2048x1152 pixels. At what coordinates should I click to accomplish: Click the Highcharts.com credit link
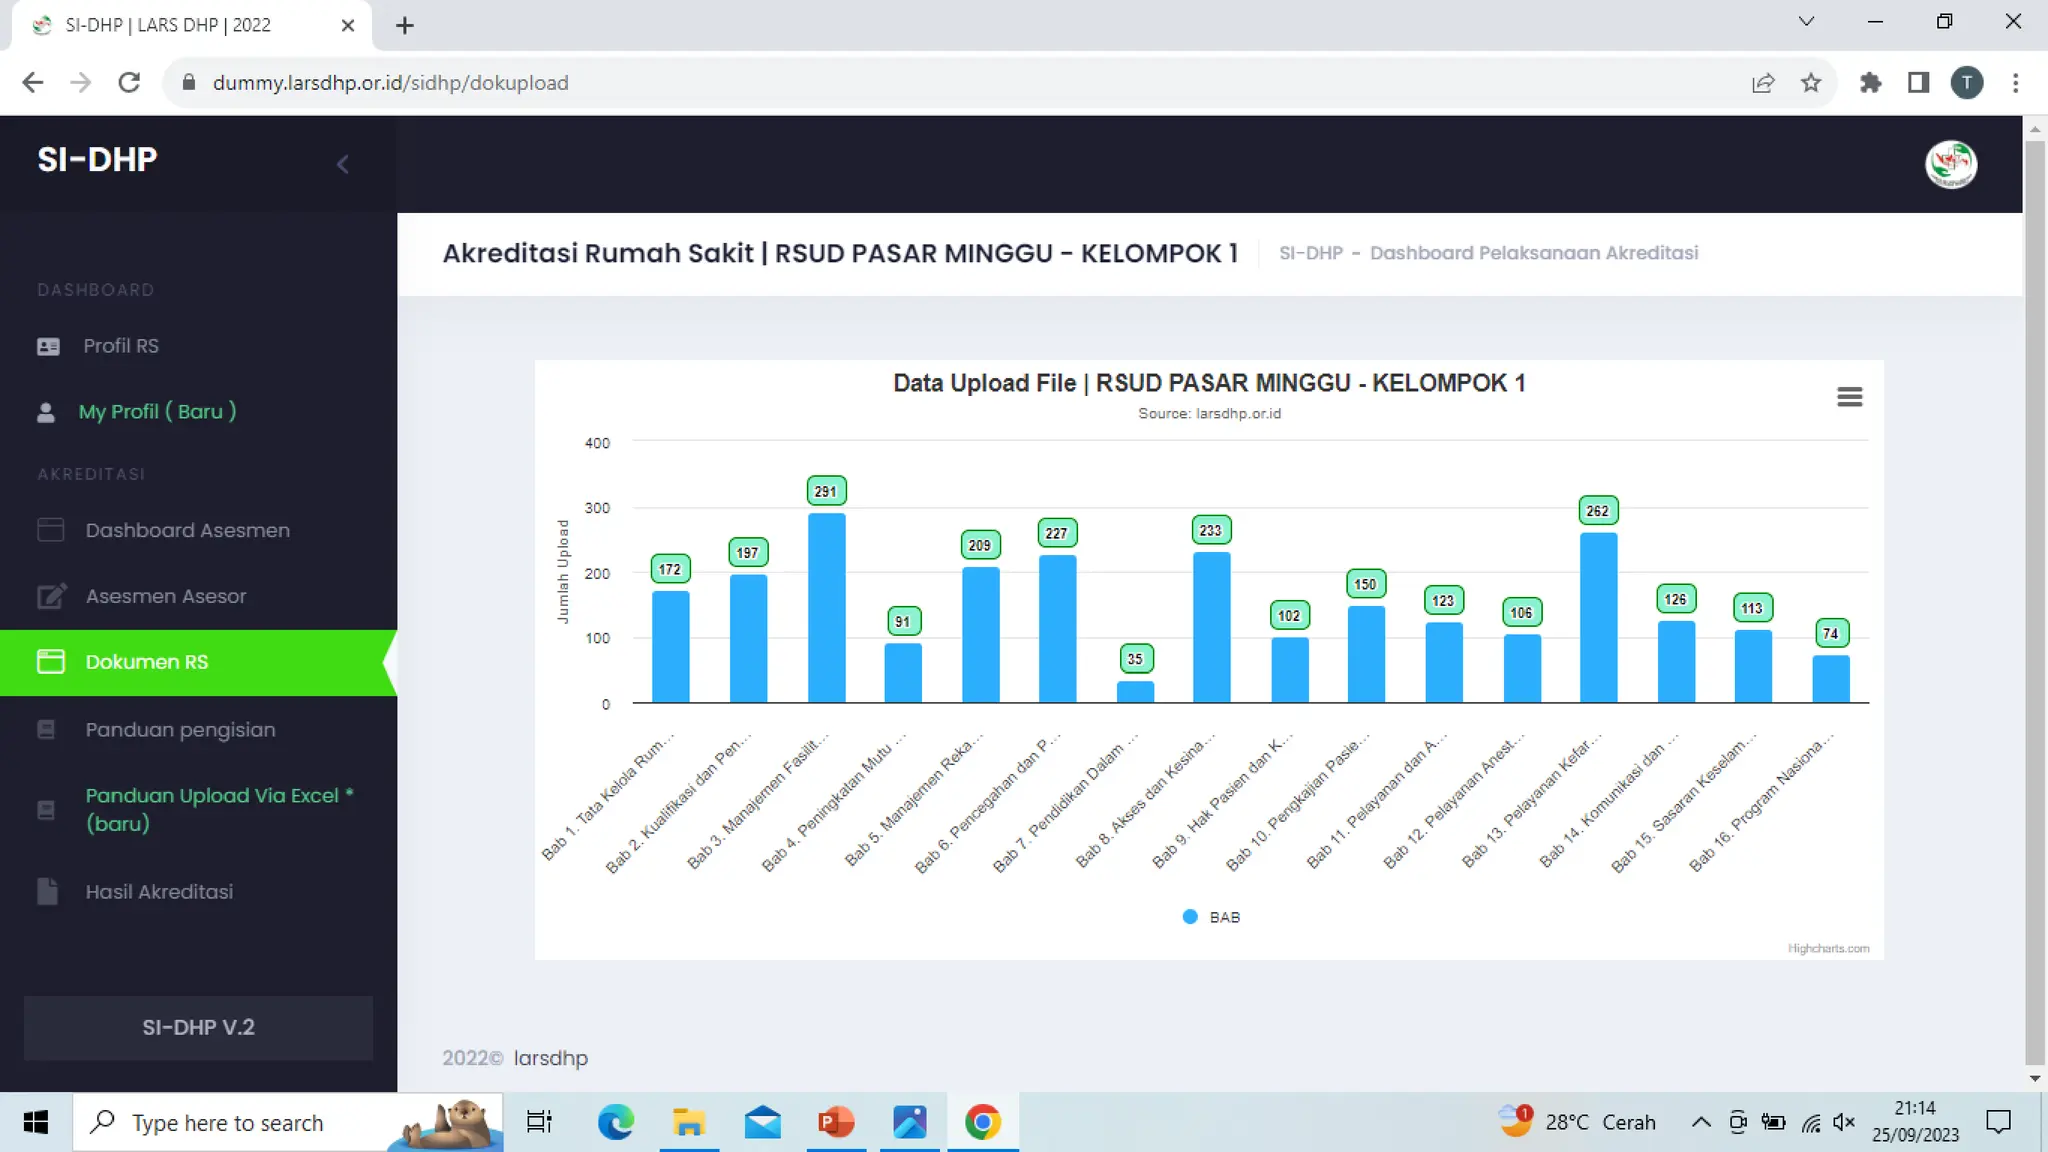point(1828,948)
